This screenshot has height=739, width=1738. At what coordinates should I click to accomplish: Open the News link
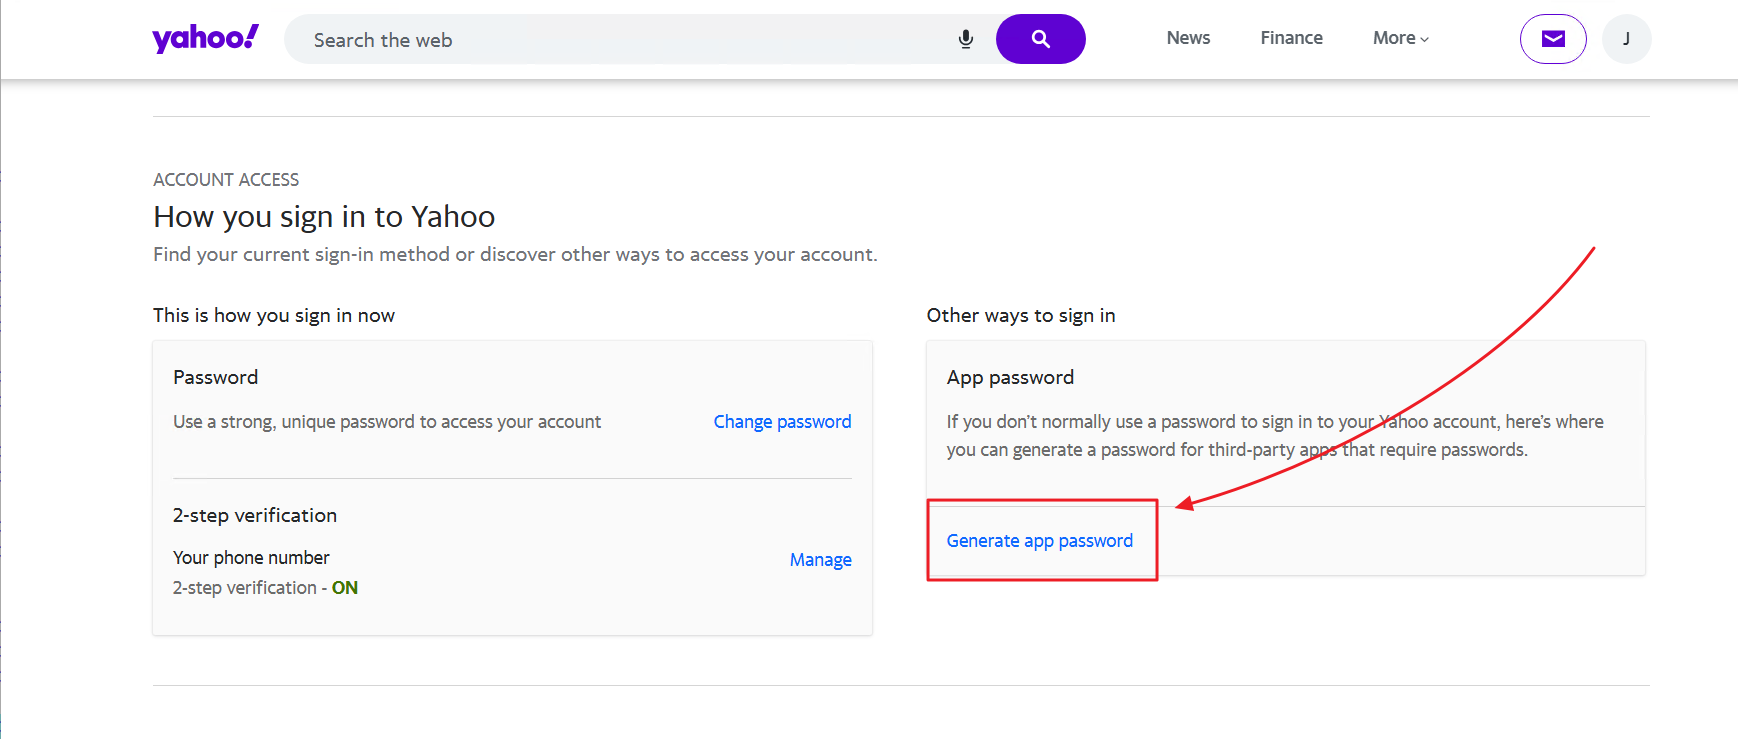click(1188, 38)
